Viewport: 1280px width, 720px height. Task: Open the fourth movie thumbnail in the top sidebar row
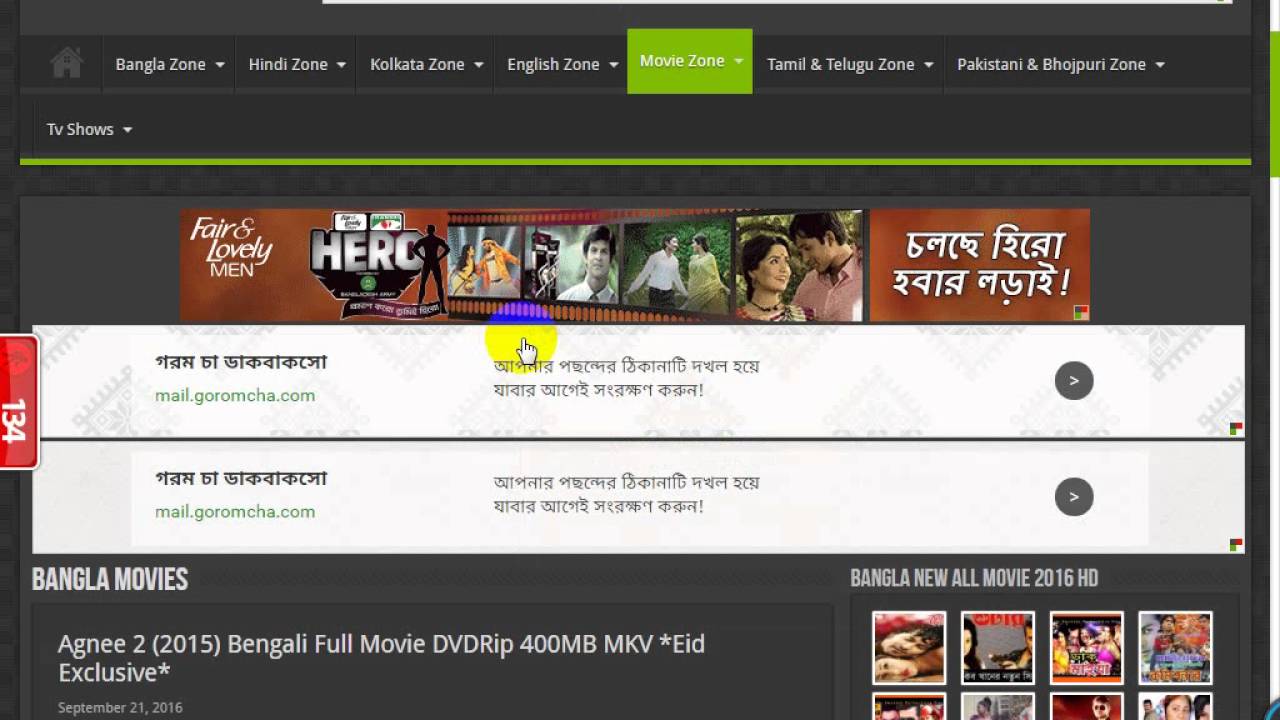[1175, 648]
